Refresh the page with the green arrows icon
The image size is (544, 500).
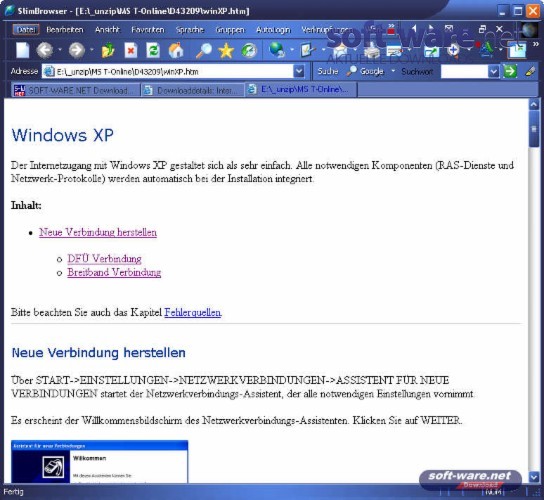(x=153, y=51)
